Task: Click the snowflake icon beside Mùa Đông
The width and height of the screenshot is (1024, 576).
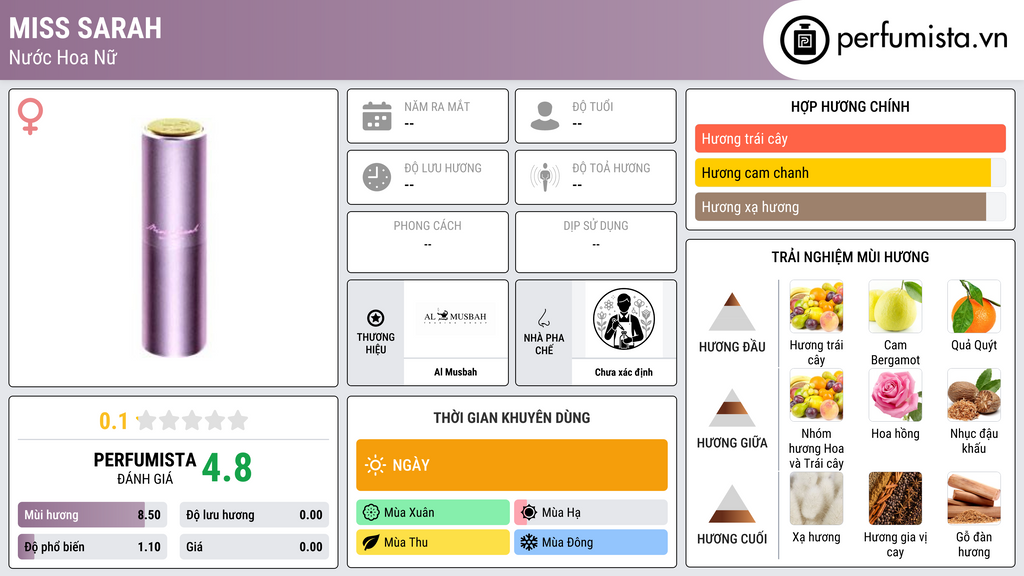Action: [x=529, y=543]
